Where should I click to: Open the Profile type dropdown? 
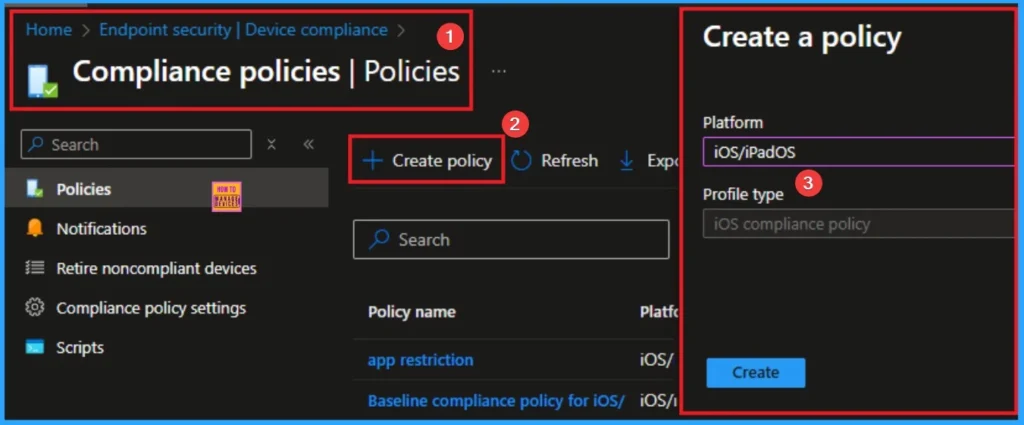[x=859, y=224]
